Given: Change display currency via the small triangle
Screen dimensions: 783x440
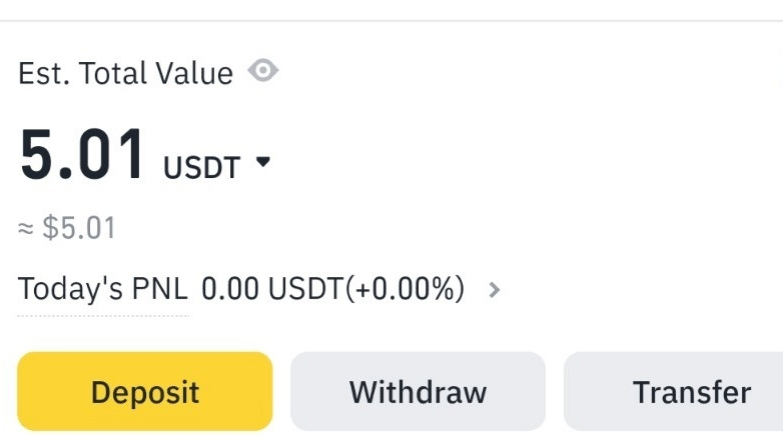Looking at the screenshot, I should [x=263, y=161].
